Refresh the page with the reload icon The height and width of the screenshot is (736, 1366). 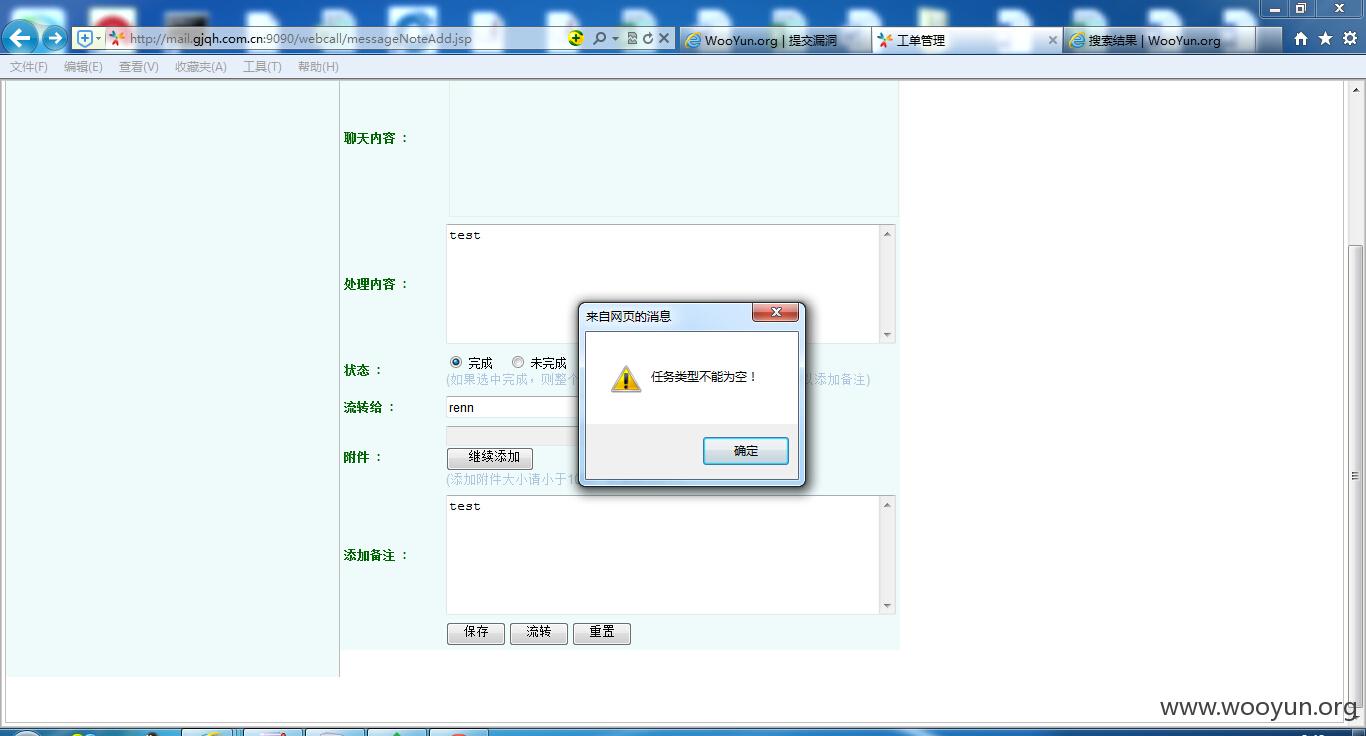[x=647, y=38]
